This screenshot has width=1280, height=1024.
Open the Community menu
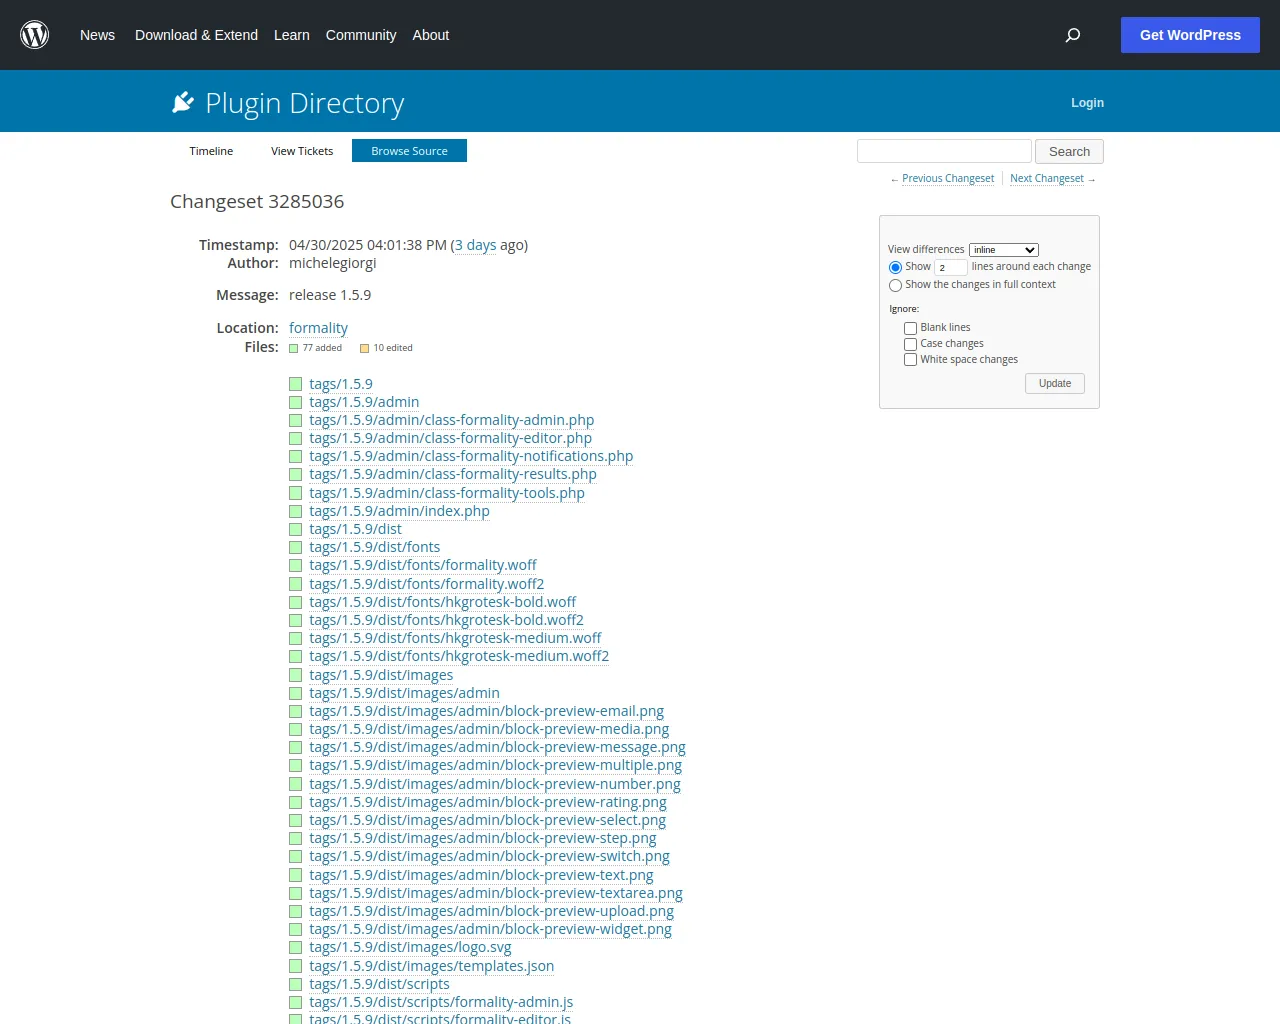(361, 35)
